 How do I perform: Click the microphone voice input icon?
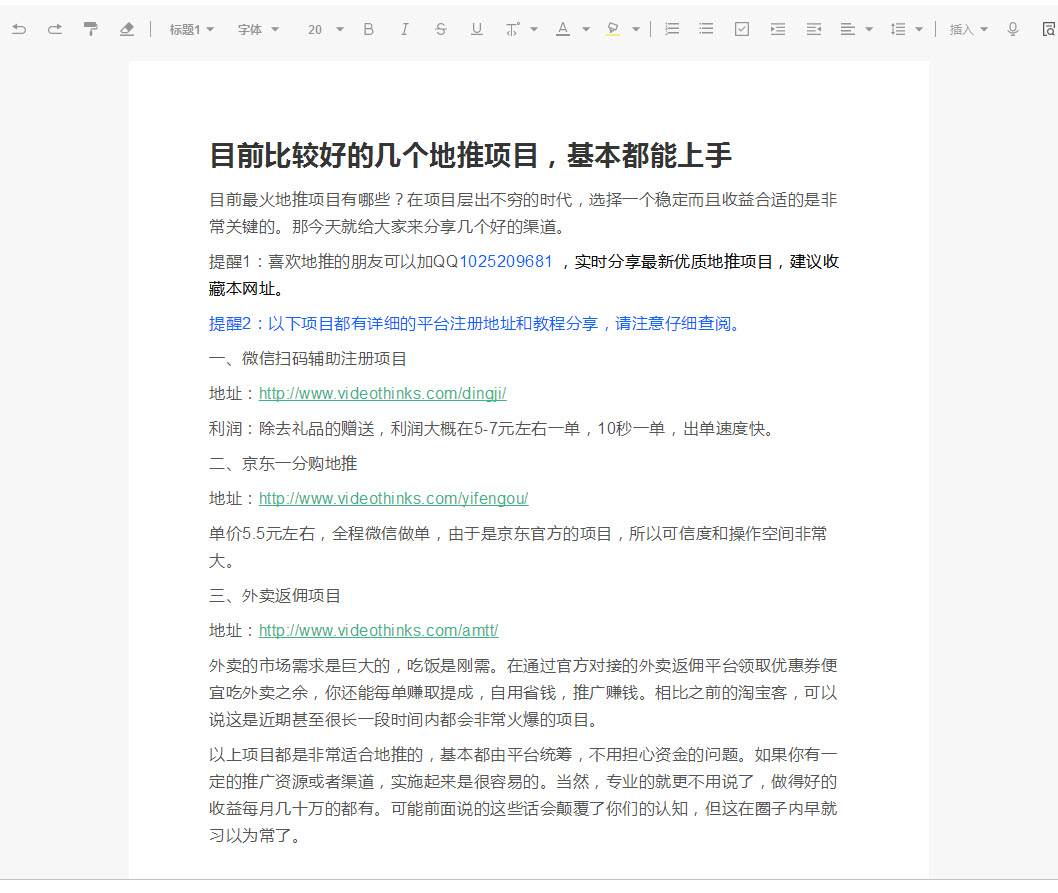tap(1013, 29)
